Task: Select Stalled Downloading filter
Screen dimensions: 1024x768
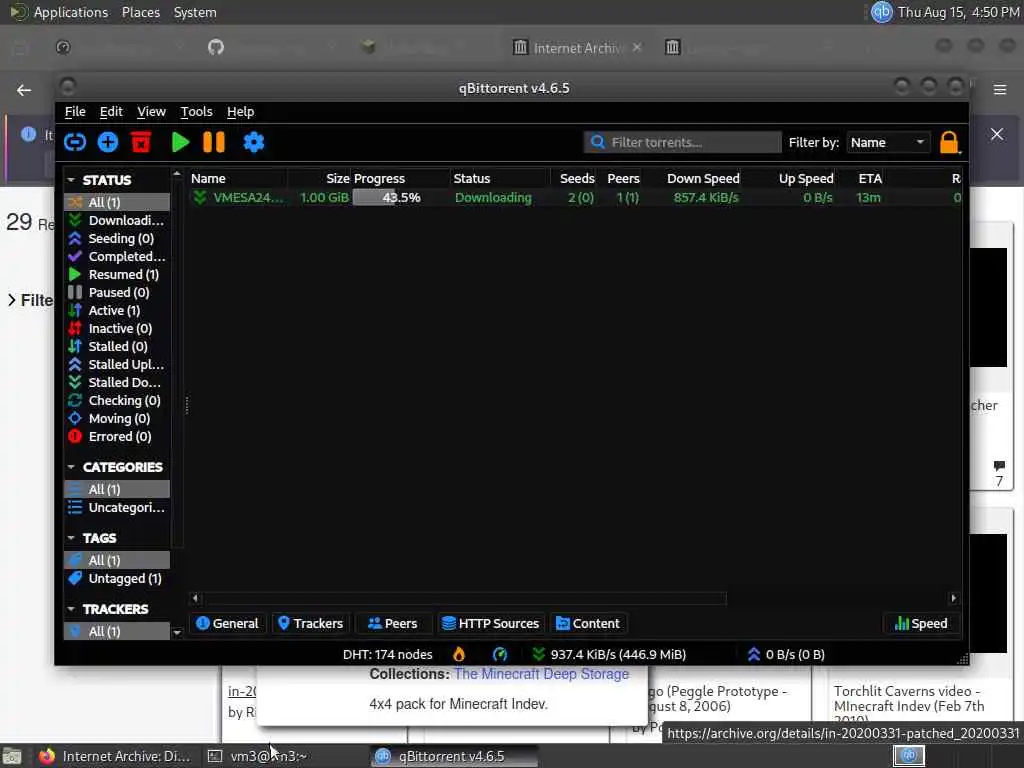Action: pos(117,382)
